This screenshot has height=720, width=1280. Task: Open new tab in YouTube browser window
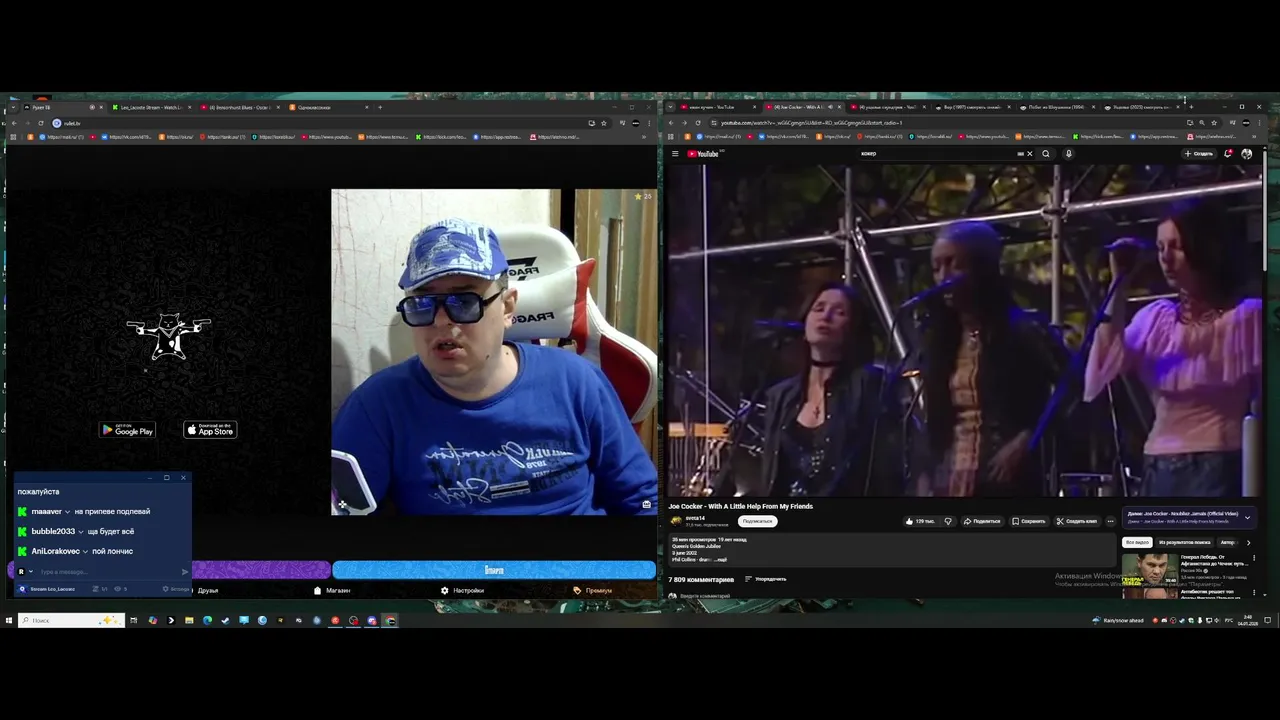(1192, 107)
